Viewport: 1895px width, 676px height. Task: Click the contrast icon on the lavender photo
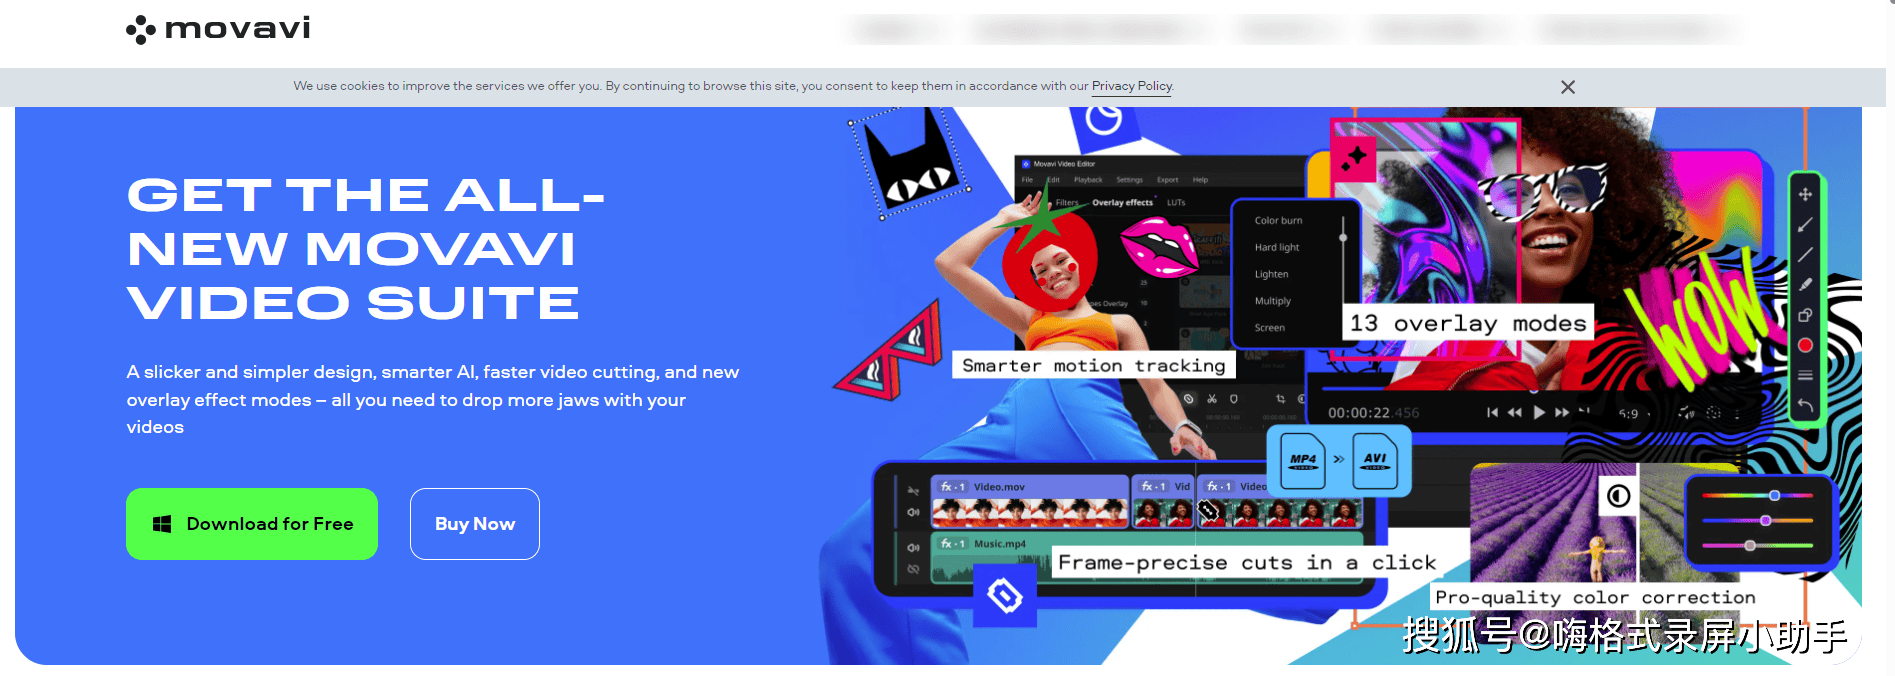(x=1618, y=496)
